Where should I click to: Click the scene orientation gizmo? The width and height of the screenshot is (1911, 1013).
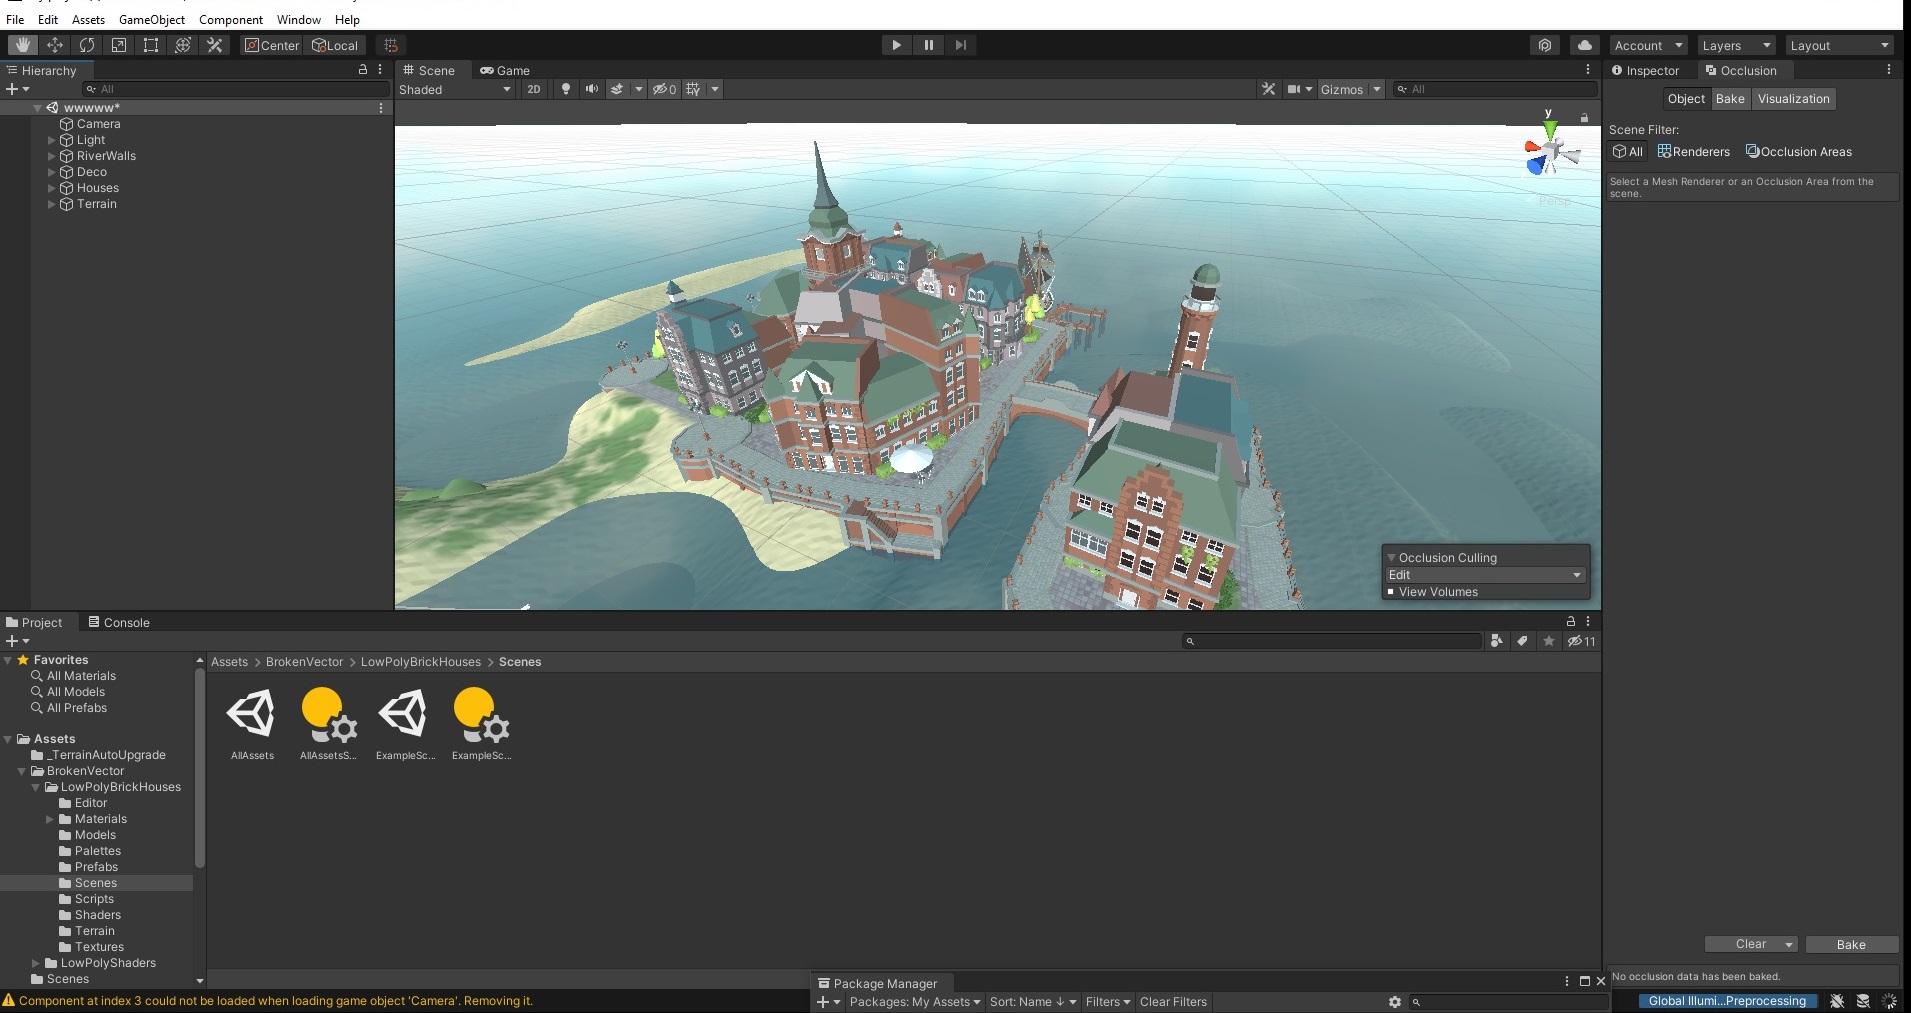tap(1549, 152)
